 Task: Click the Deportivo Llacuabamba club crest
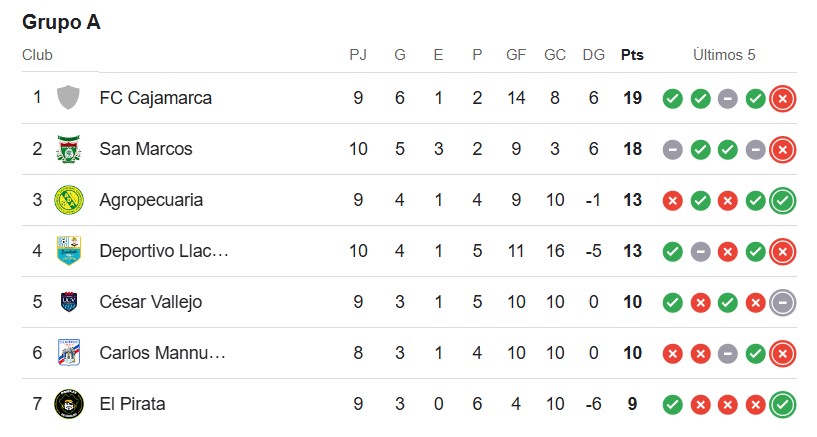(69, 251)
